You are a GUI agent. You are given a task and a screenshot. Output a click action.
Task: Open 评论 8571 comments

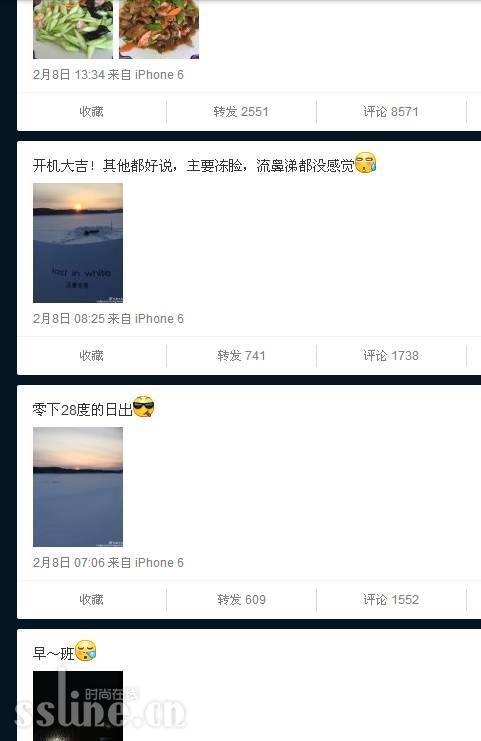(391, 112)
